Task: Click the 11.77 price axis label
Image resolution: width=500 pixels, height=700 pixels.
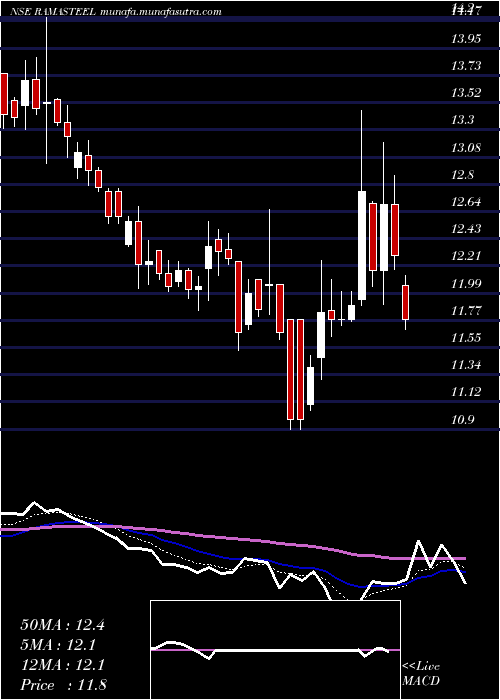Action: point(467,310)
